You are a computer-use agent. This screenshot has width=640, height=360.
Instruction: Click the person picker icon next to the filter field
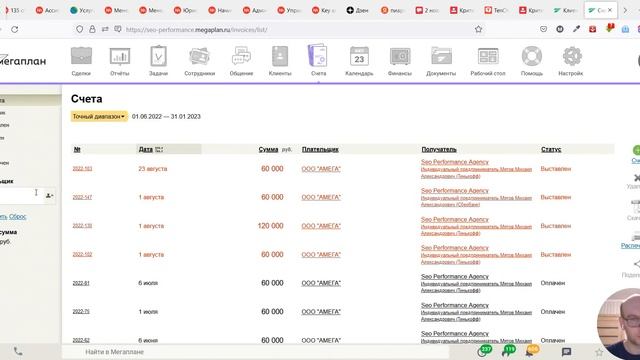49,196
